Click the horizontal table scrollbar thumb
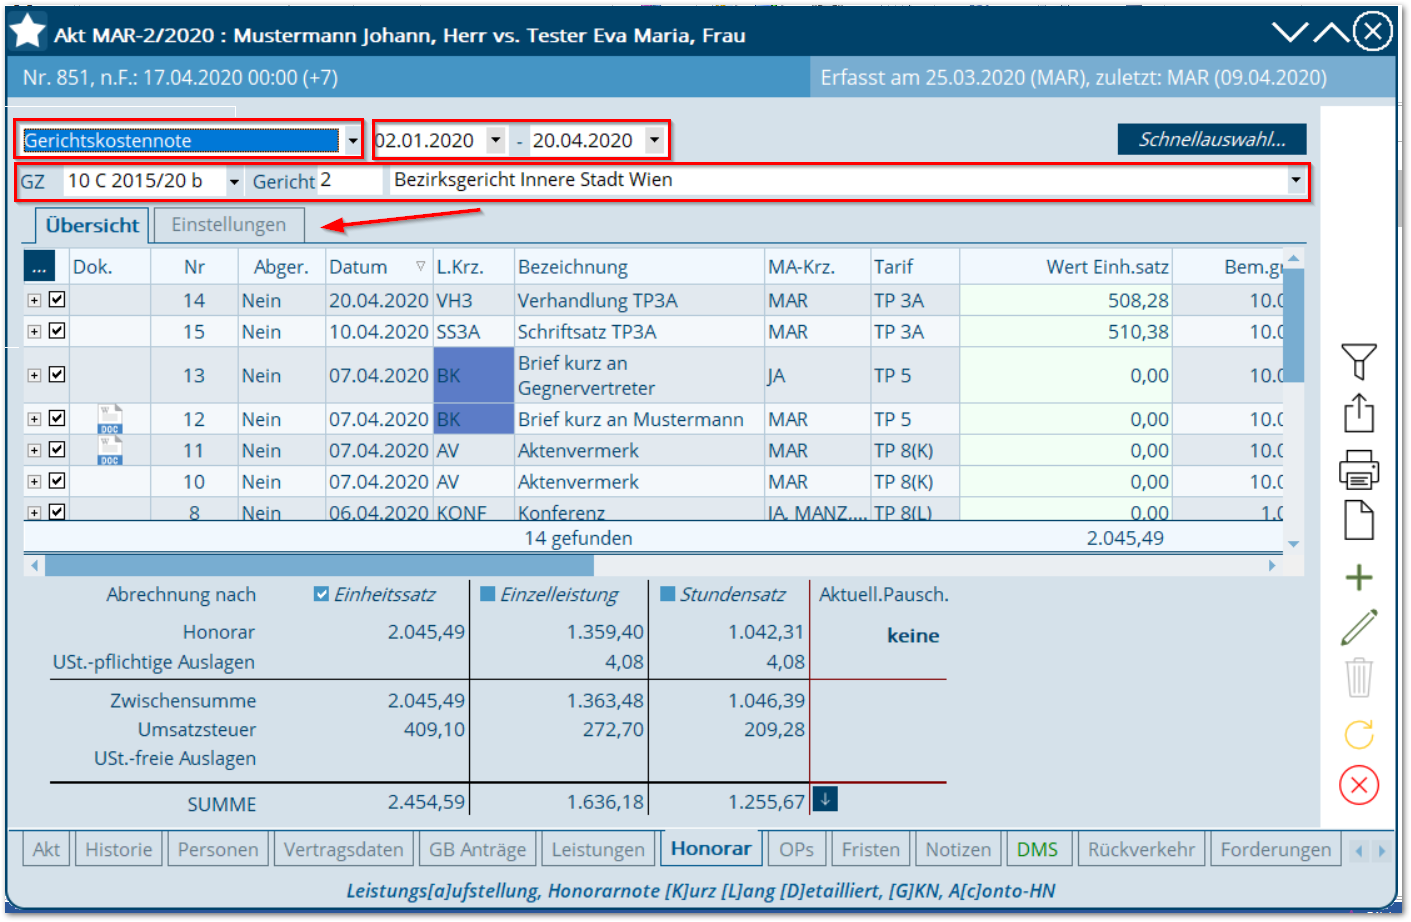This screenshot has width=1411, height=922. coord(319,565)
